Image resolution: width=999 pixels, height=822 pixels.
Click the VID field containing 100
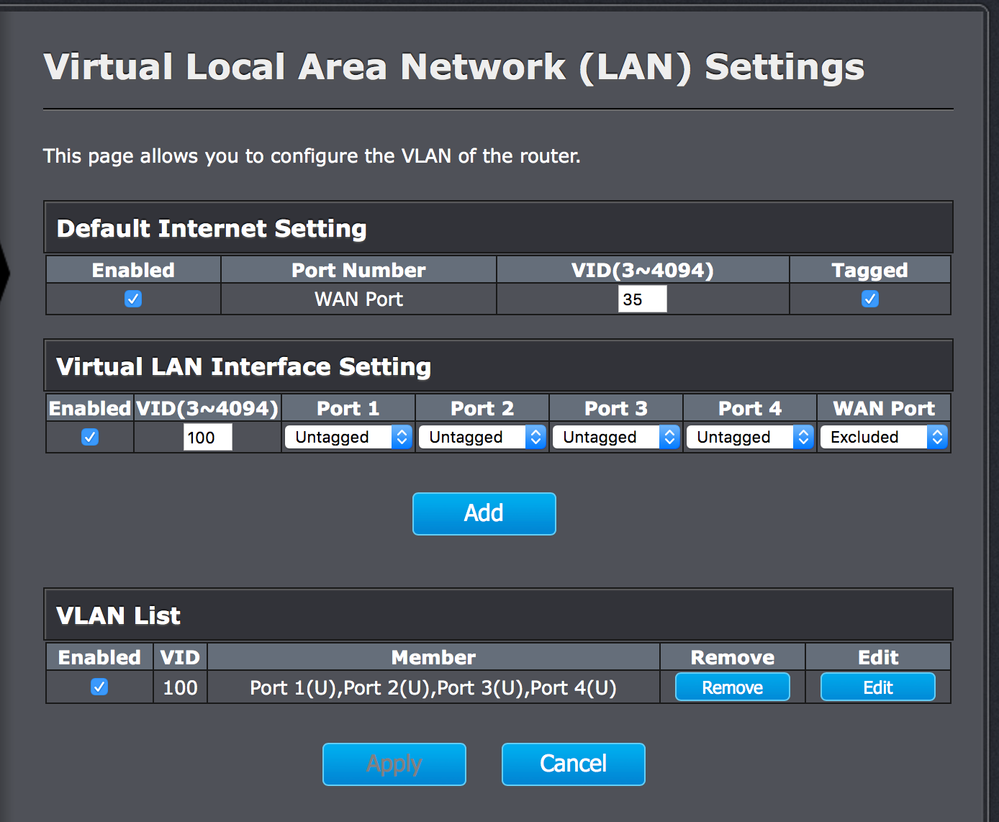point(208,437)
